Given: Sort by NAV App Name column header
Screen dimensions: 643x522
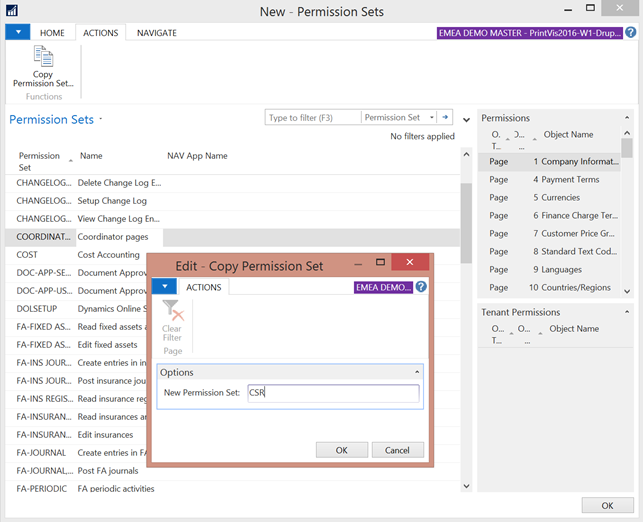Looking at the screenshot, I should 197,156.
